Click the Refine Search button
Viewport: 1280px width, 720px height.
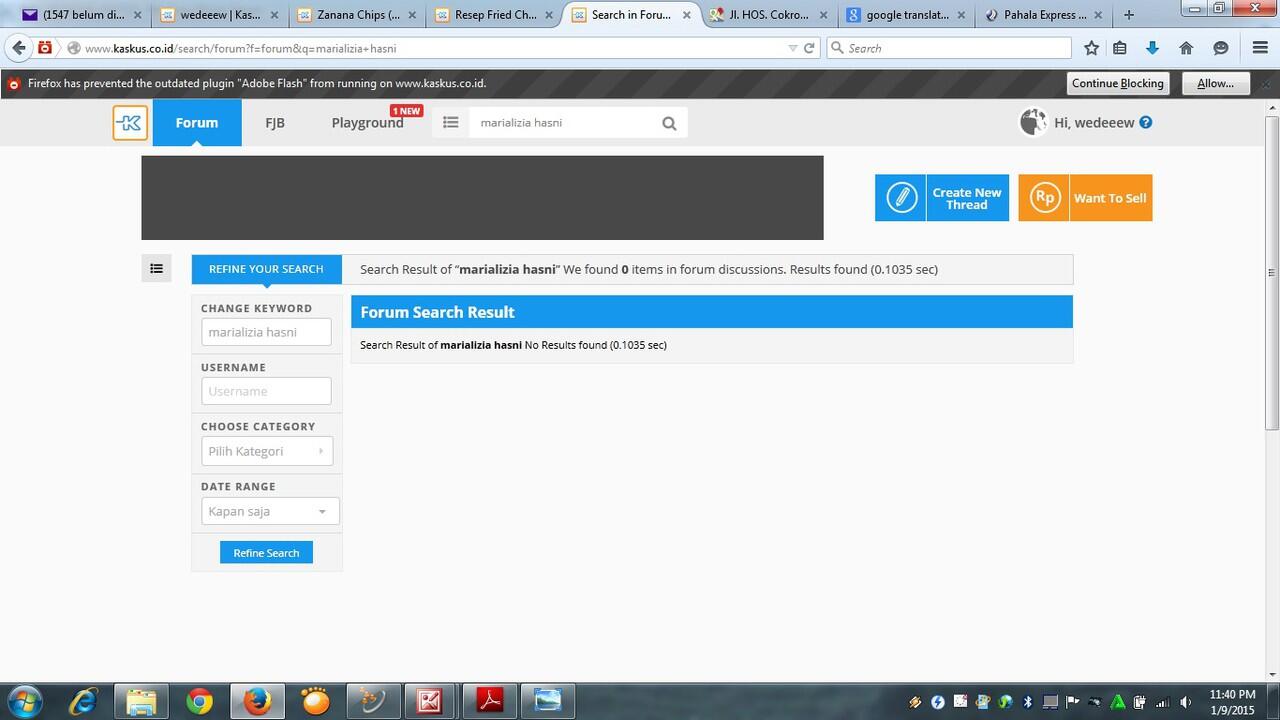(x=266, y=553)
